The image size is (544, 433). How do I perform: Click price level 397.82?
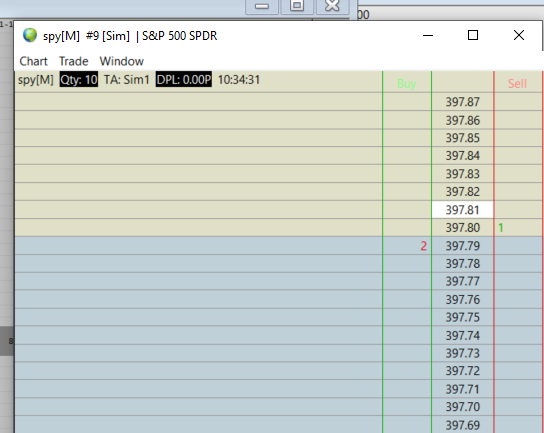click(x=462, y=192)
